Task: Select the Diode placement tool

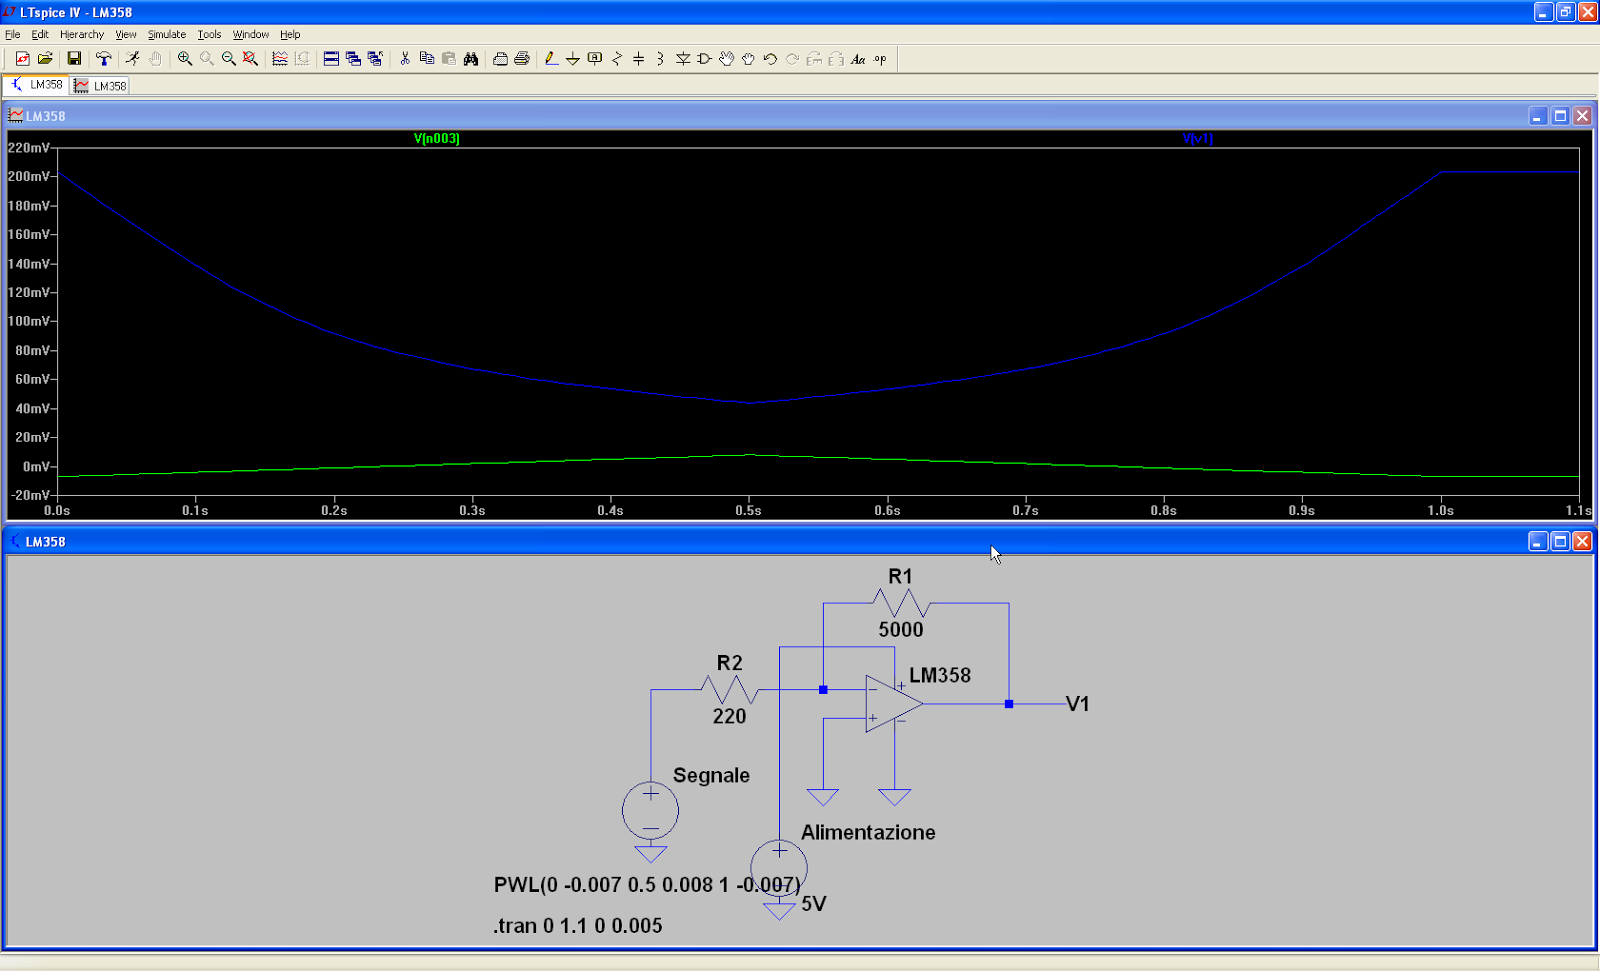Action: [683, 59]
